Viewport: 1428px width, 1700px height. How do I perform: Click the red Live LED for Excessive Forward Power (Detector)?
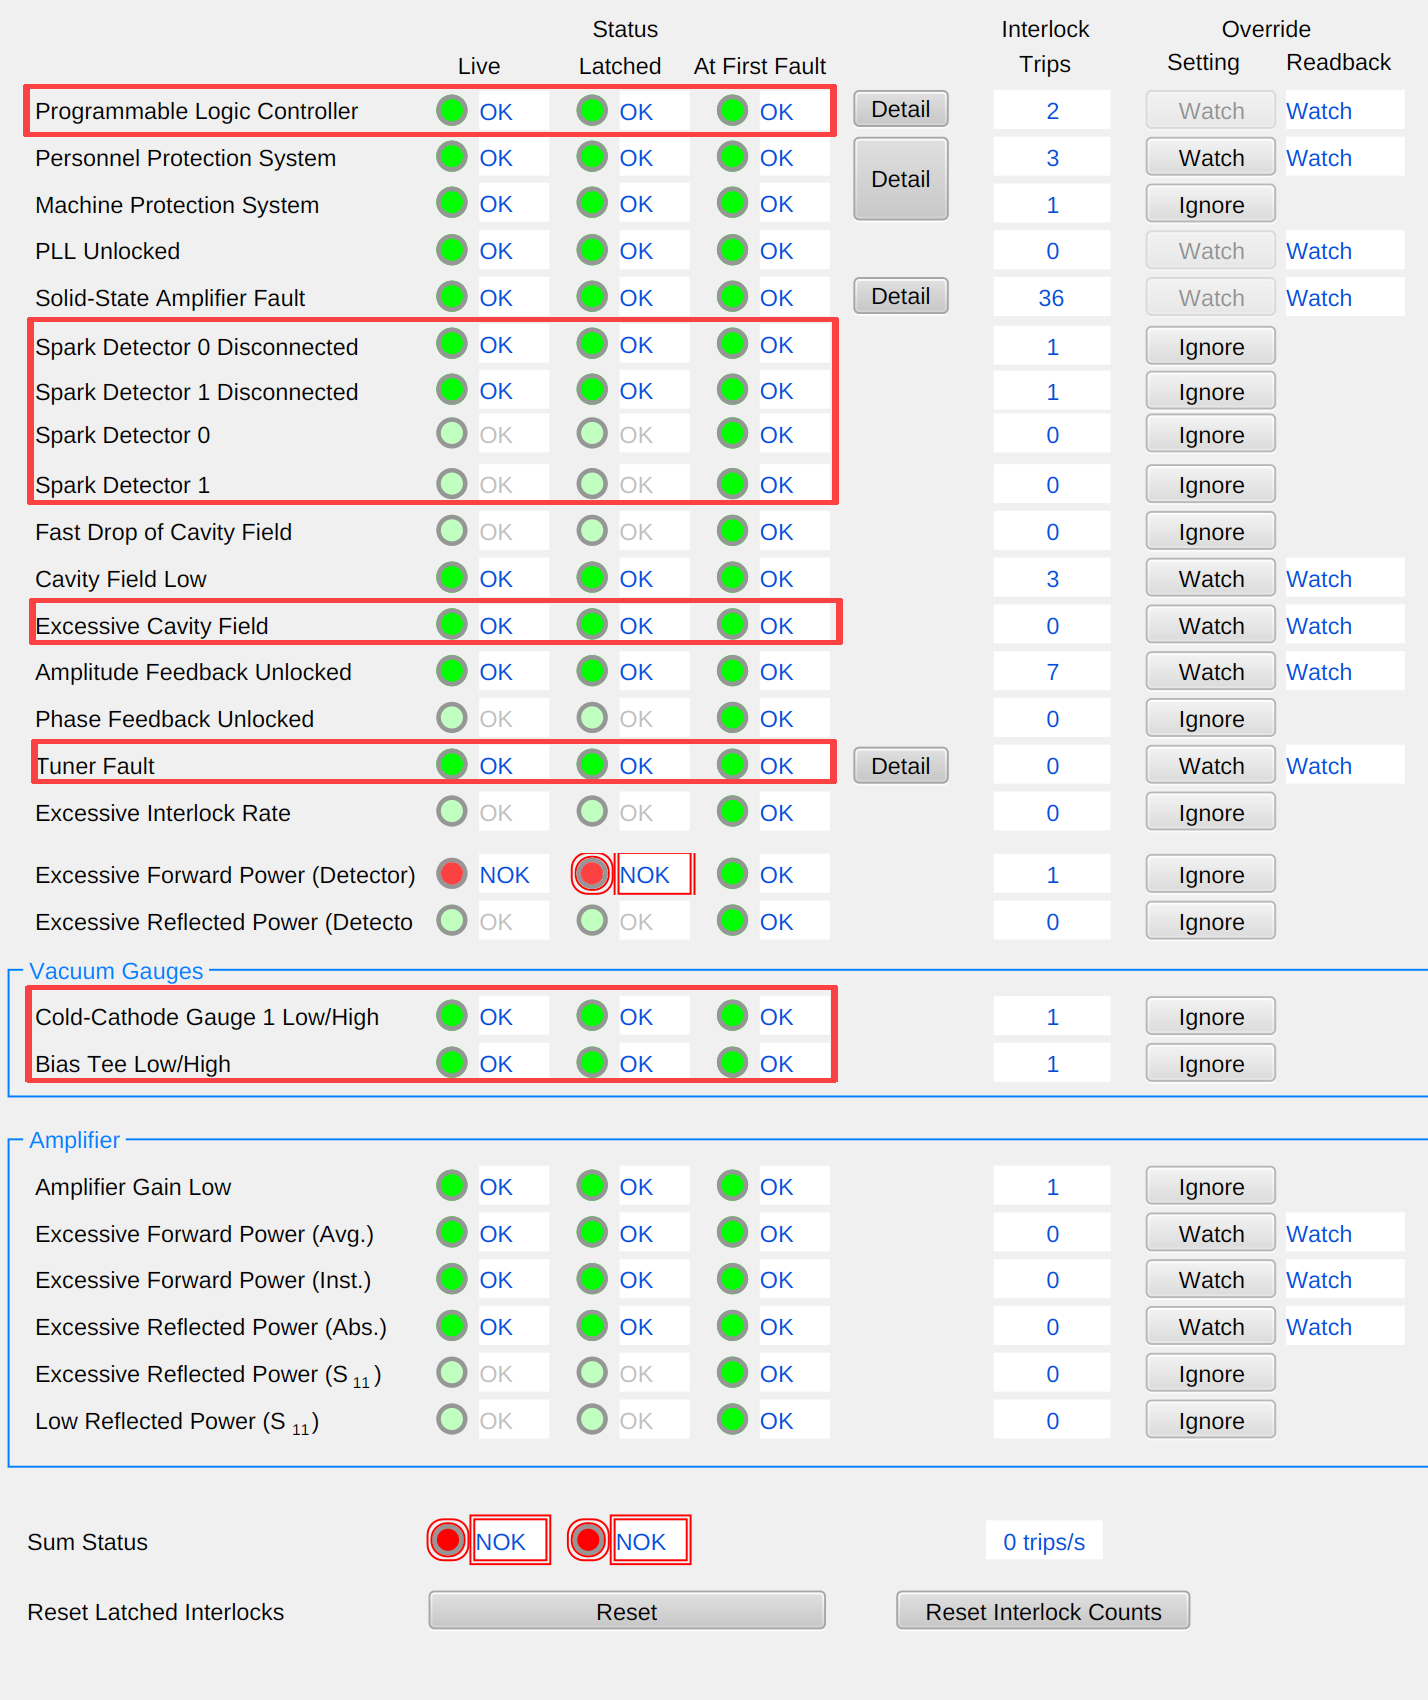click(x=452, y=874)
